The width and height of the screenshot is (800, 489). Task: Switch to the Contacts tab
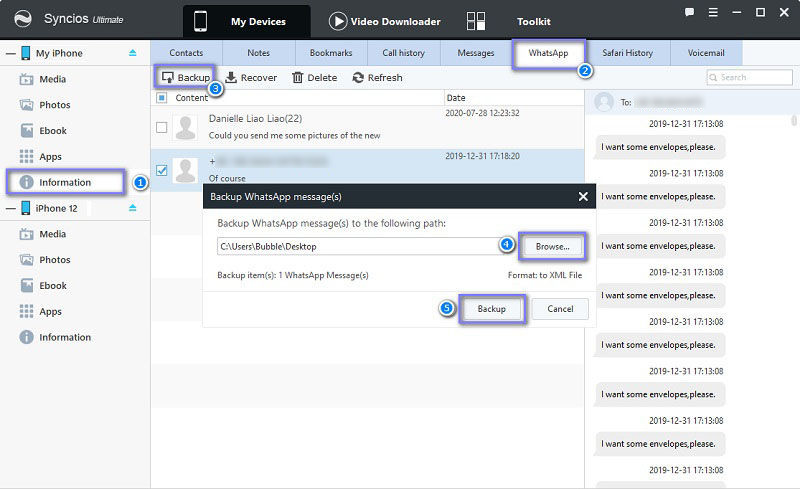pos(186,53)
